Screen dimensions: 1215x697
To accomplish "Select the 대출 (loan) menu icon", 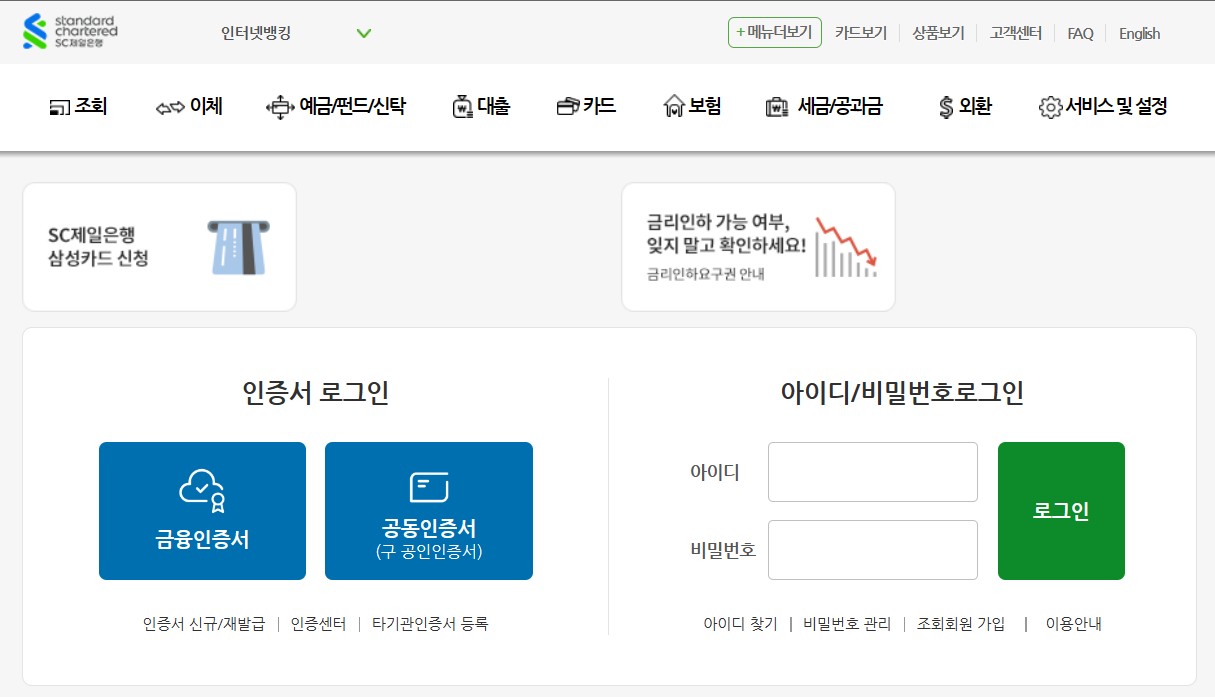I will [x=461, y=105].
